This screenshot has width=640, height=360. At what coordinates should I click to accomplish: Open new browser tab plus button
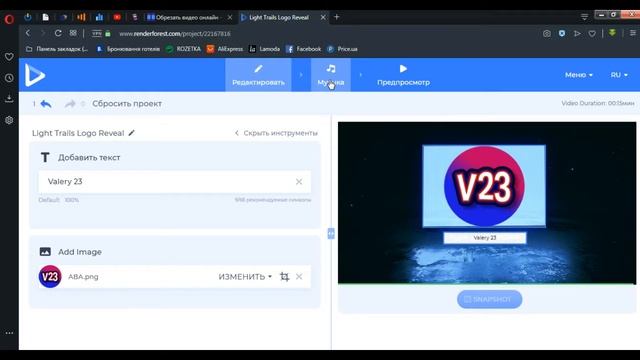click(x=337, y=17)
